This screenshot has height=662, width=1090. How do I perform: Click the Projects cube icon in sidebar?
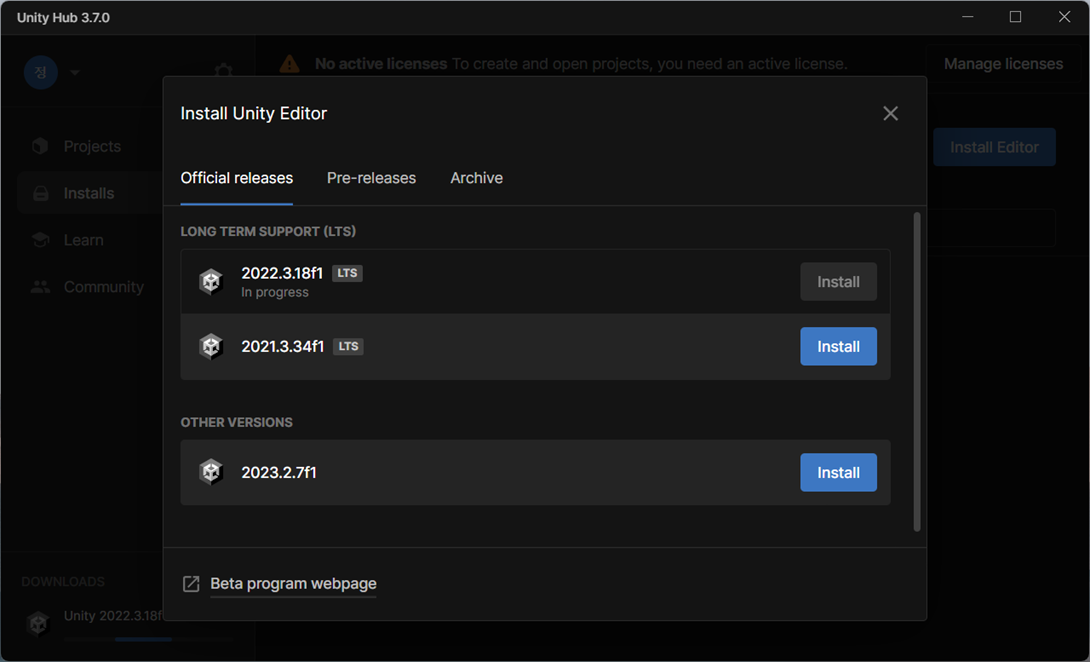pyautogui.click(x=40, y=146)
